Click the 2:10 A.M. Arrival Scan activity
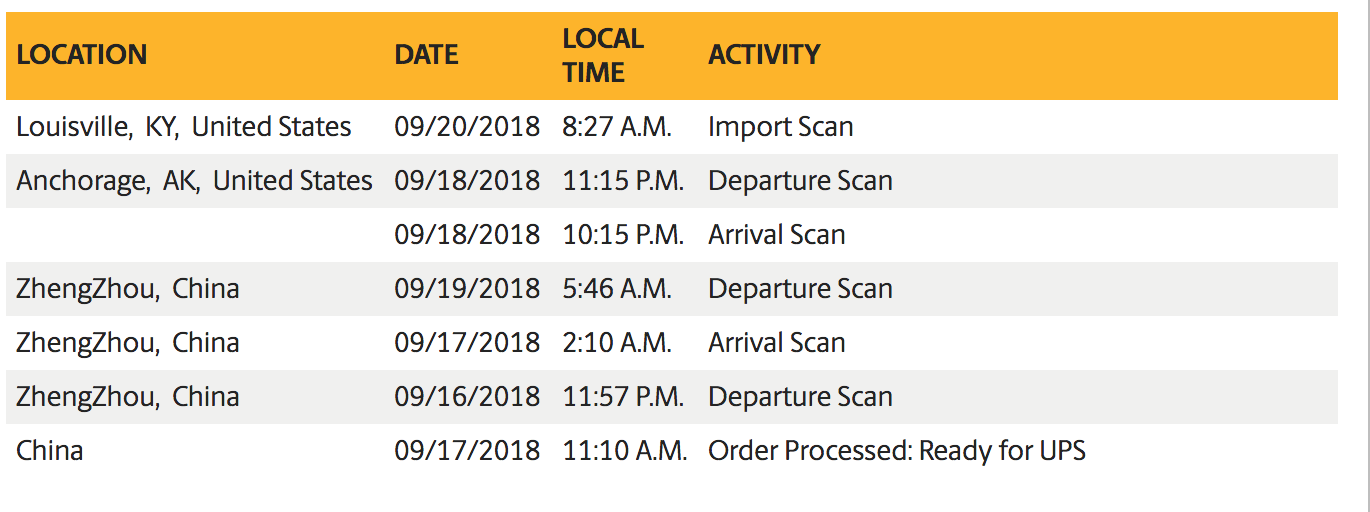Screen dimensions: 1370x512 tap(776, 343)
